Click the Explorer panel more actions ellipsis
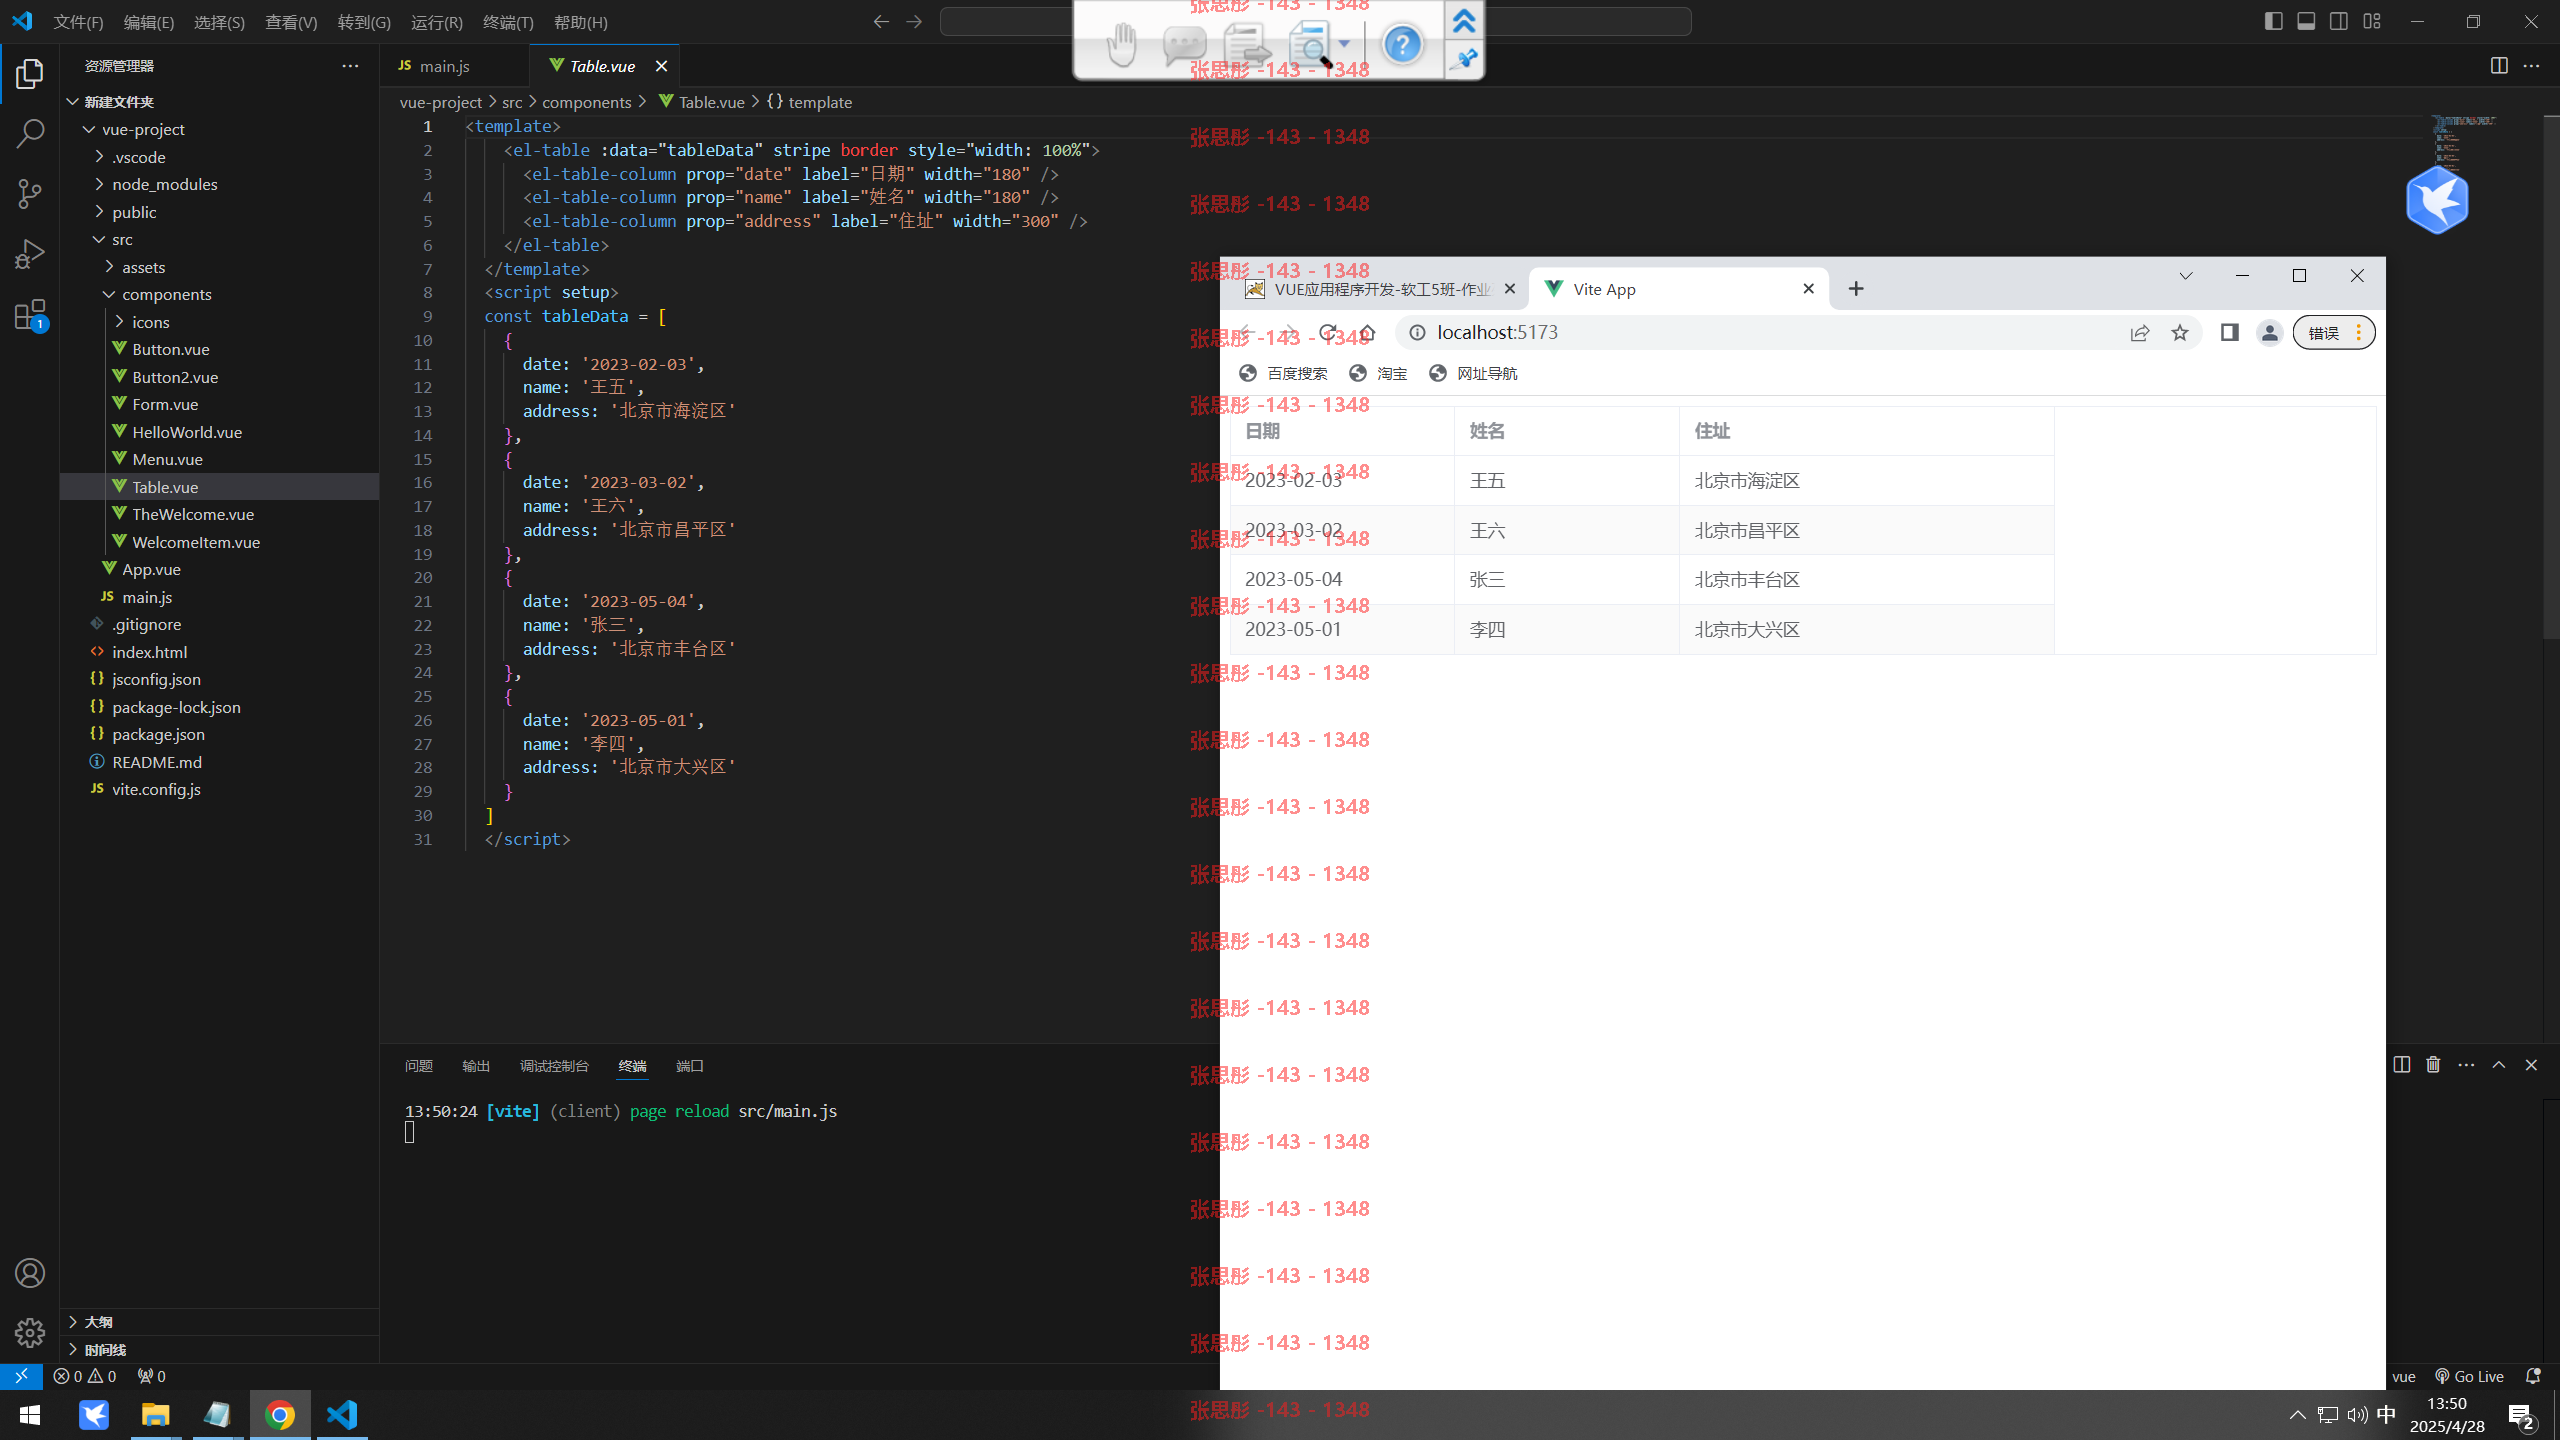 (350, 66)
